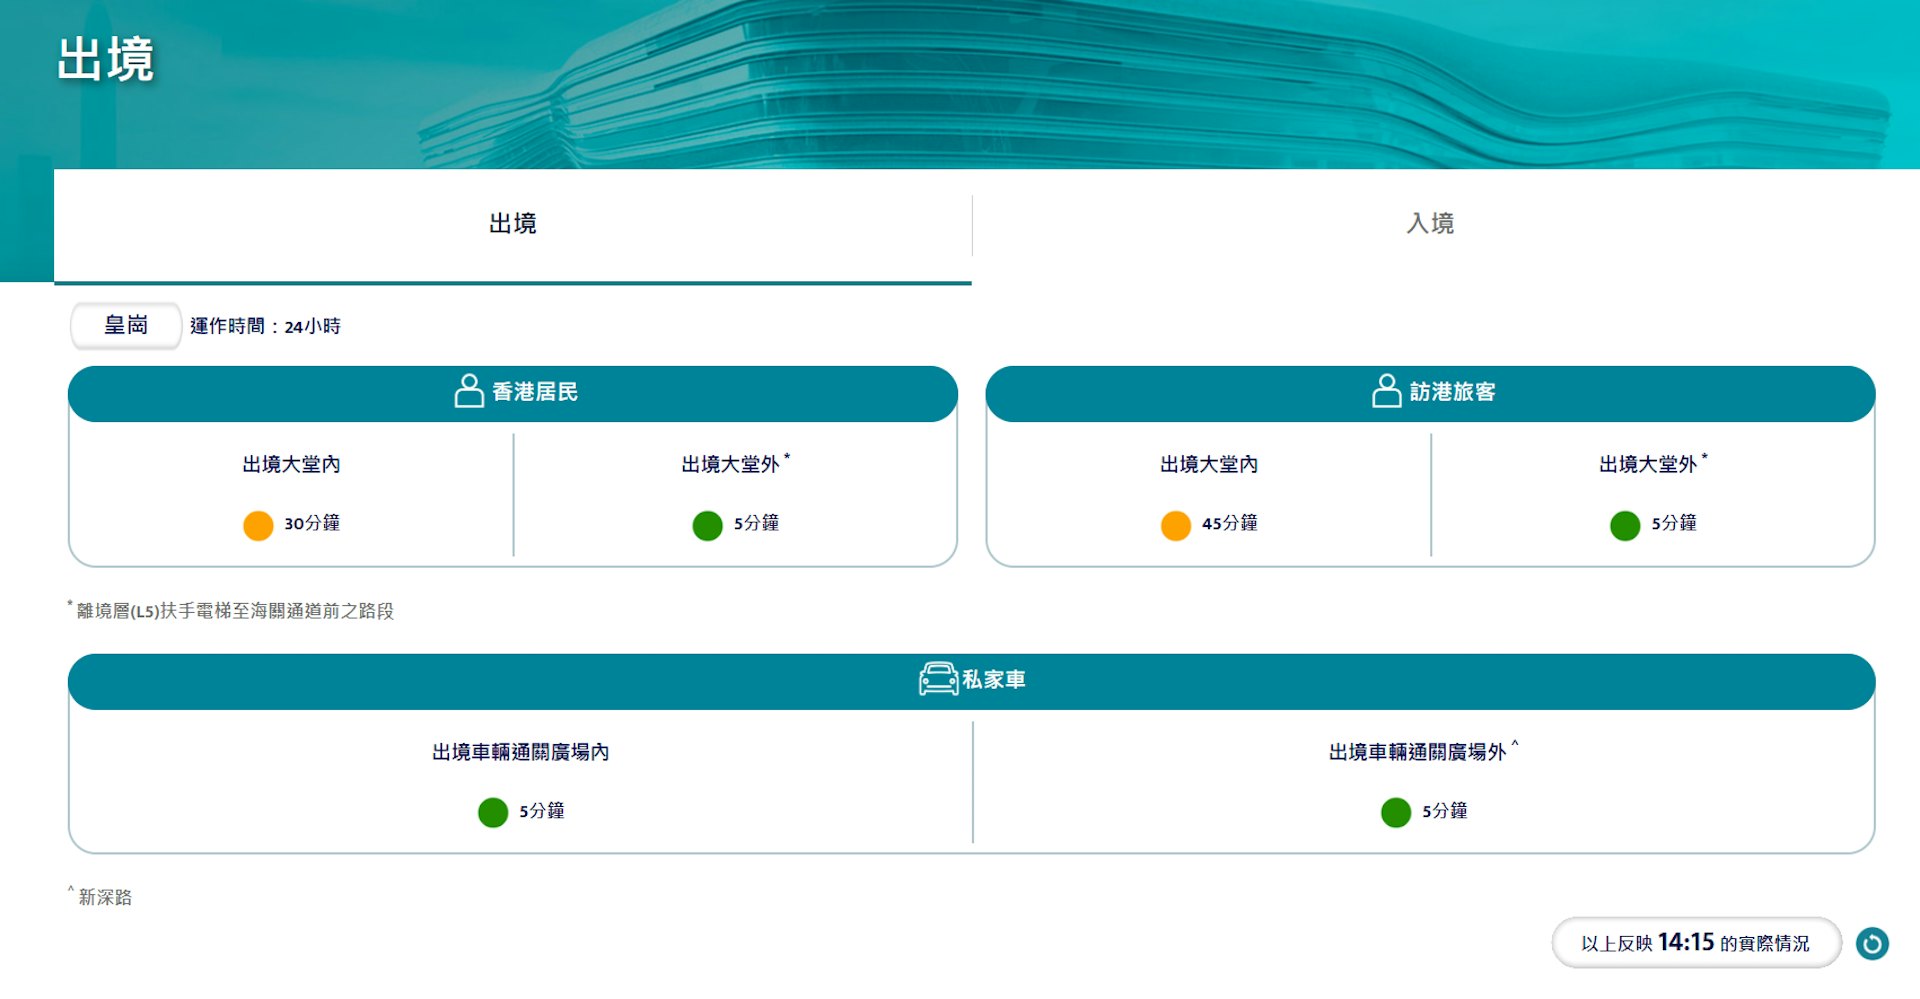Click the 運作時間：24小時 text

(265, 326)
